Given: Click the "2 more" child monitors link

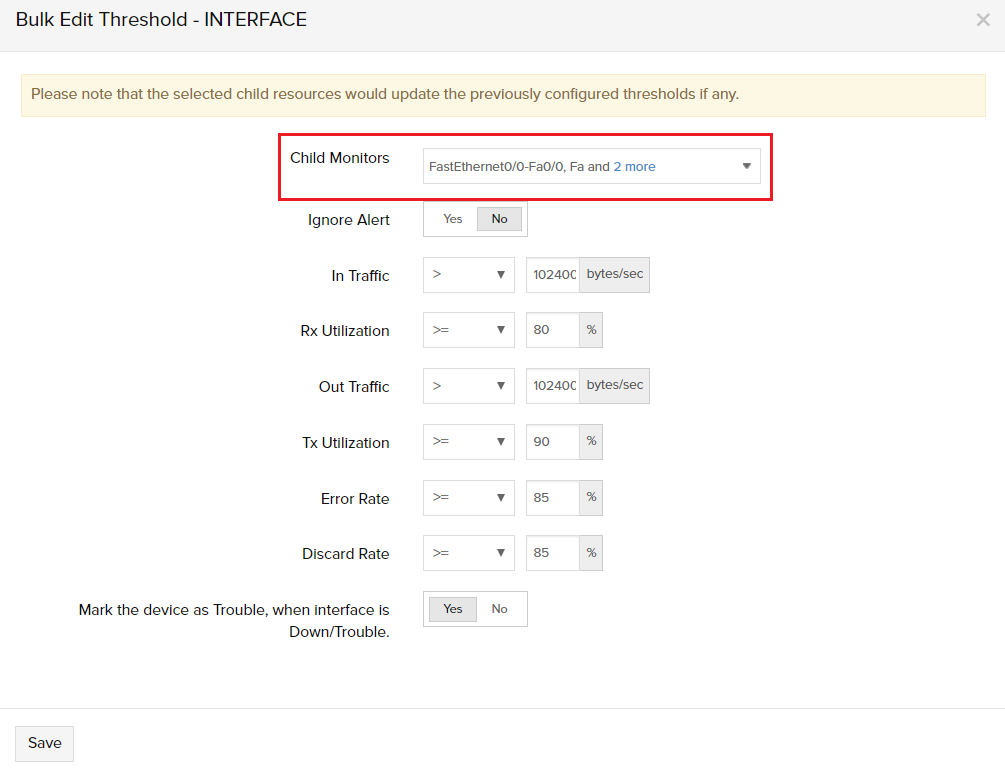Looking at the screenshot, I should tap(634, 167).
